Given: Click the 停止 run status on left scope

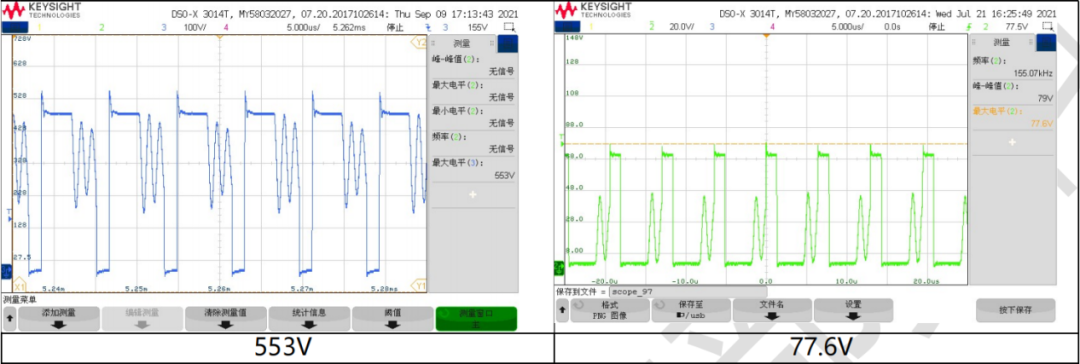Looking at the screenshot, I should pos(395,27).
